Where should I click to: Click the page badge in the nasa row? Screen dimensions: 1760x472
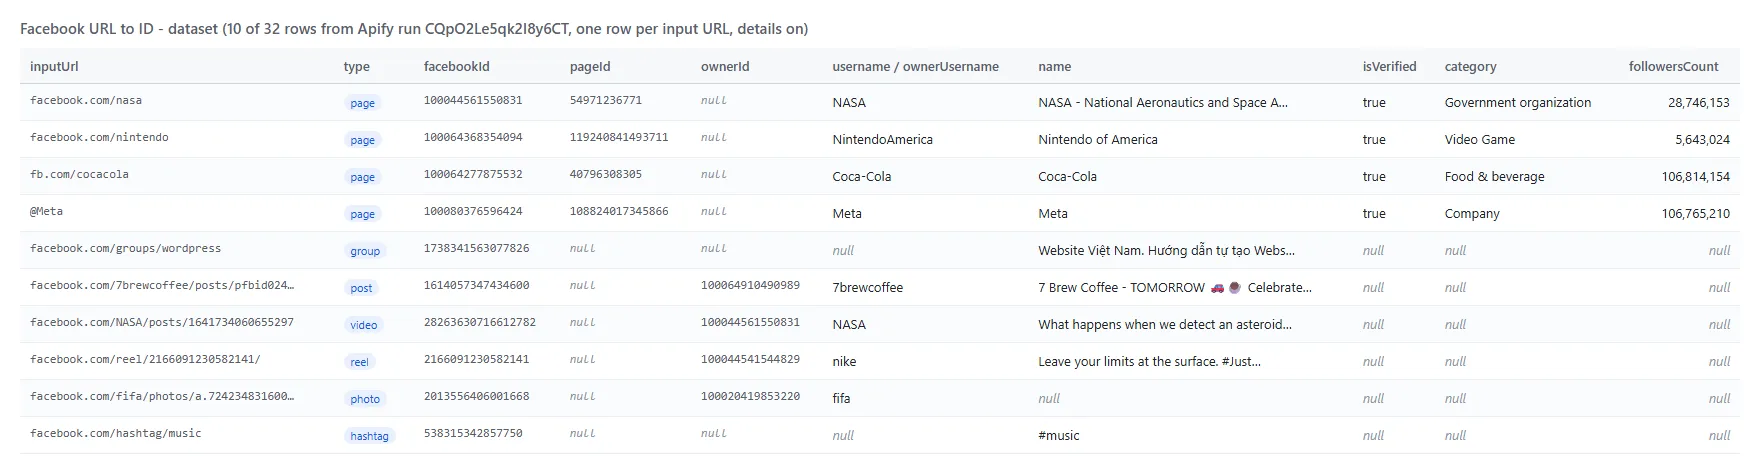coord(362,103)
